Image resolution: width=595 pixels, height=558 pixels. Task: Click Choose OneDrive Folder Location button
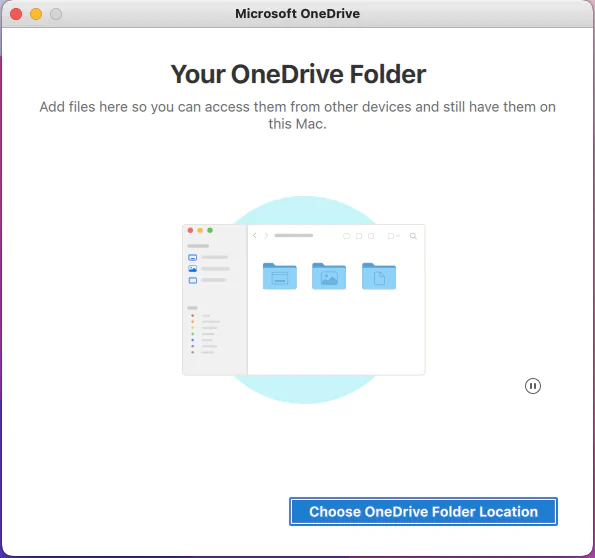423,511
